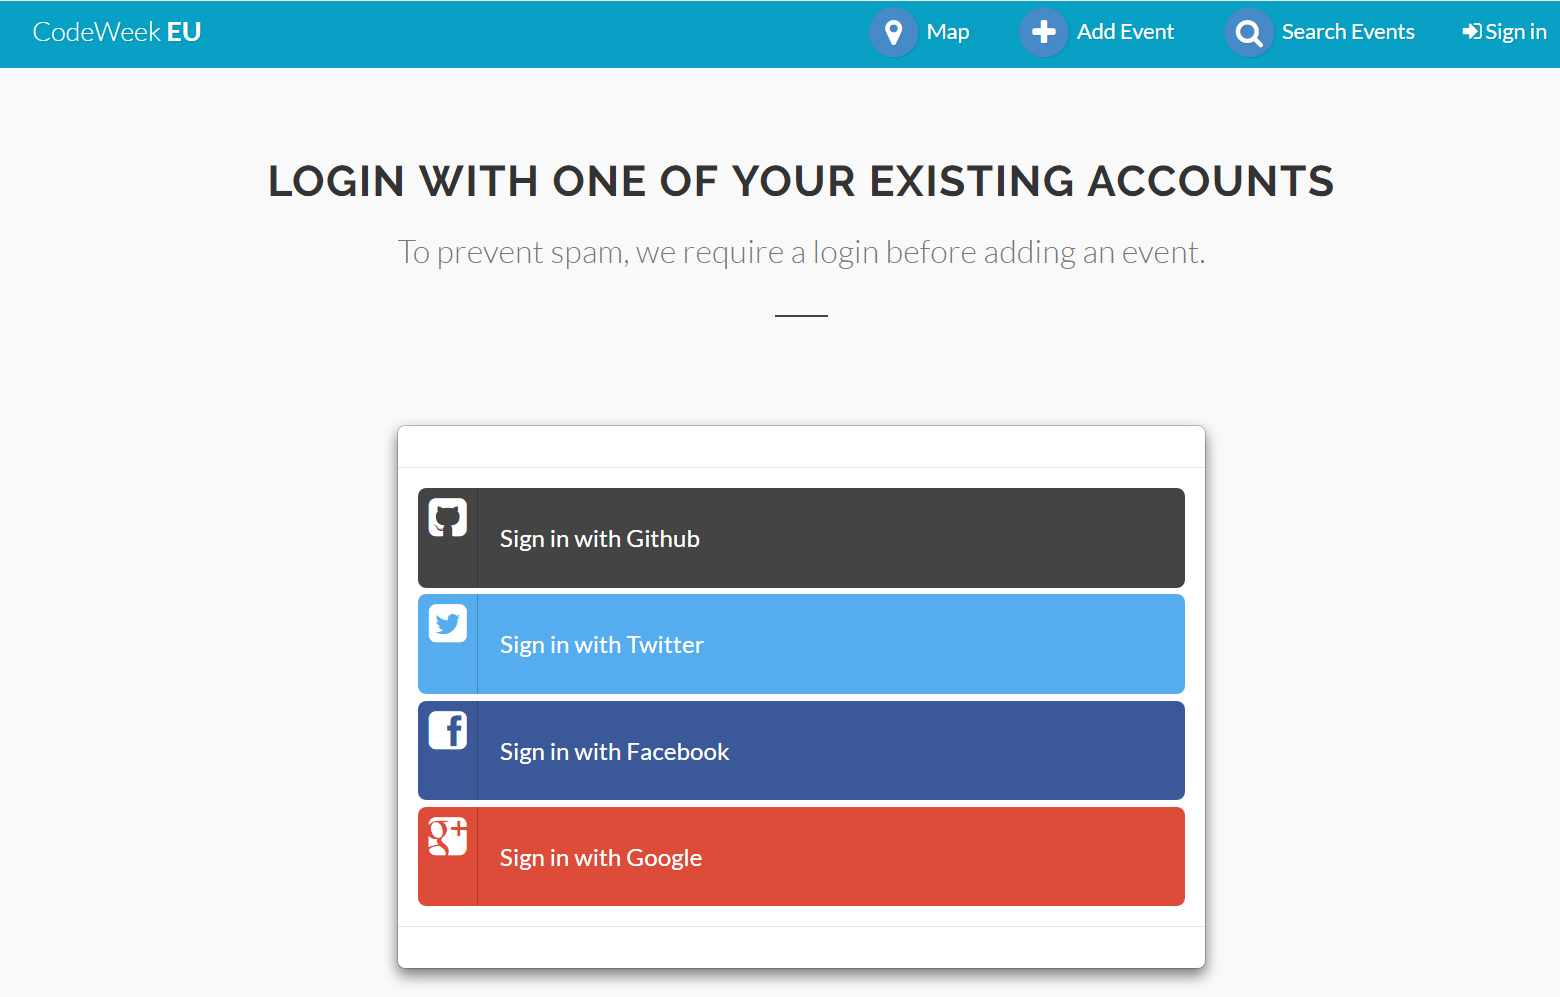The height and width of the screenshot is (997, 1560).
Task: Open Add Event in the navigation
Action: click(1125, 32)
